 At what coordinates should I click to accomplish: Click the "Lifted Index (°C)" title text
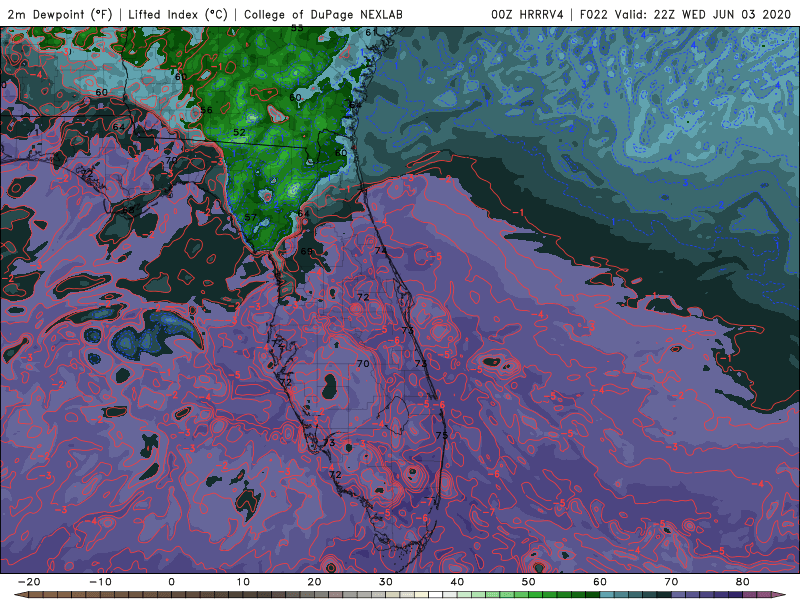pyautogui.click(x=178, y=14)
